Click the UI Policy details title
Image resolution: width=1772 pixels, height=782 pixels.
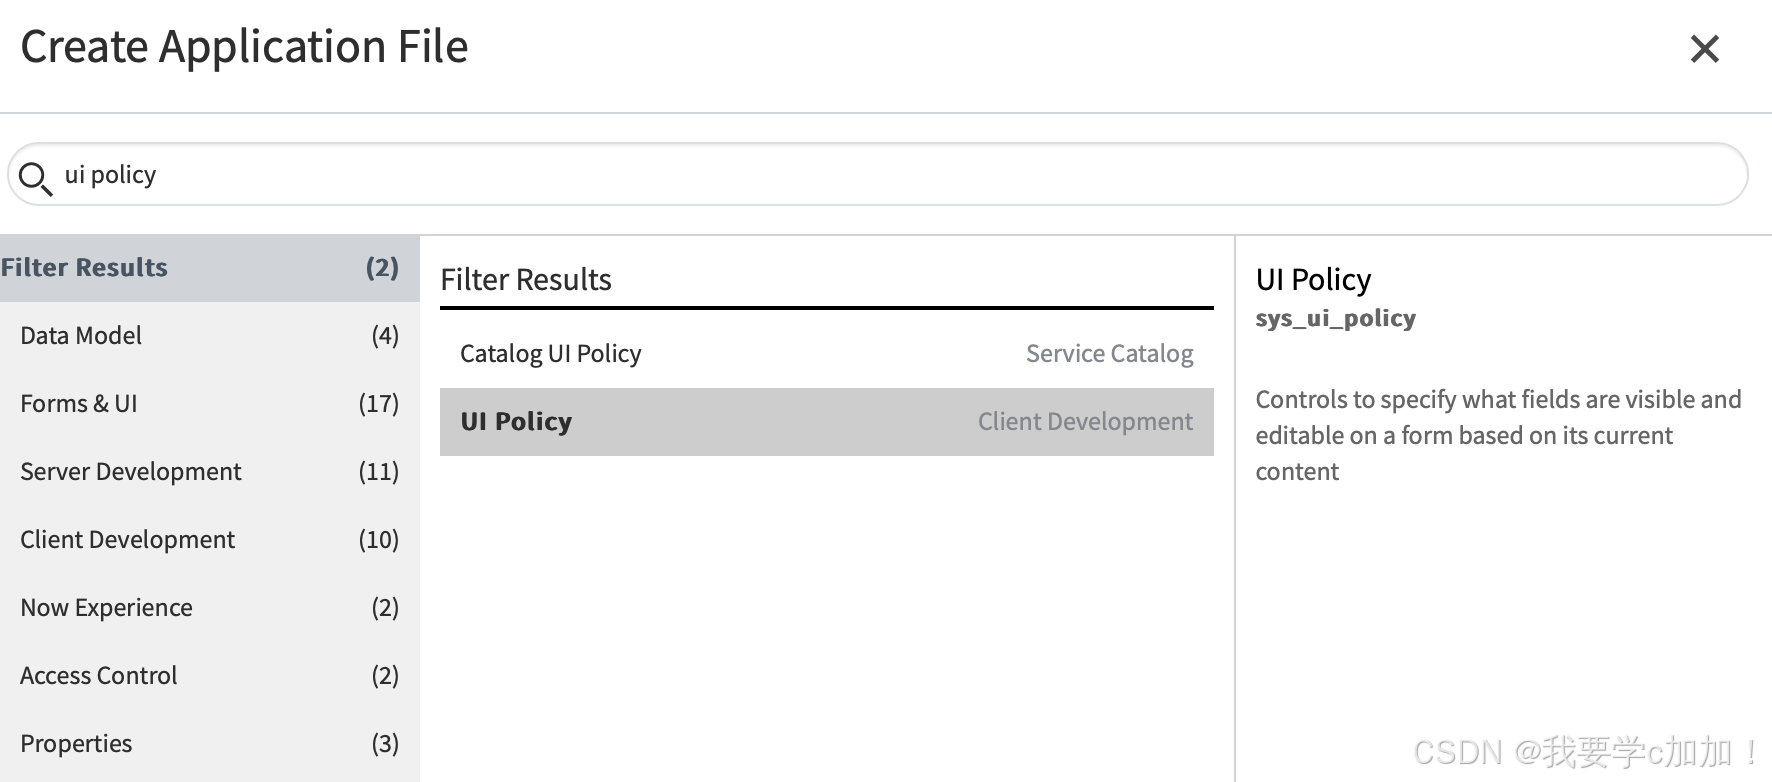[1313, 280]
